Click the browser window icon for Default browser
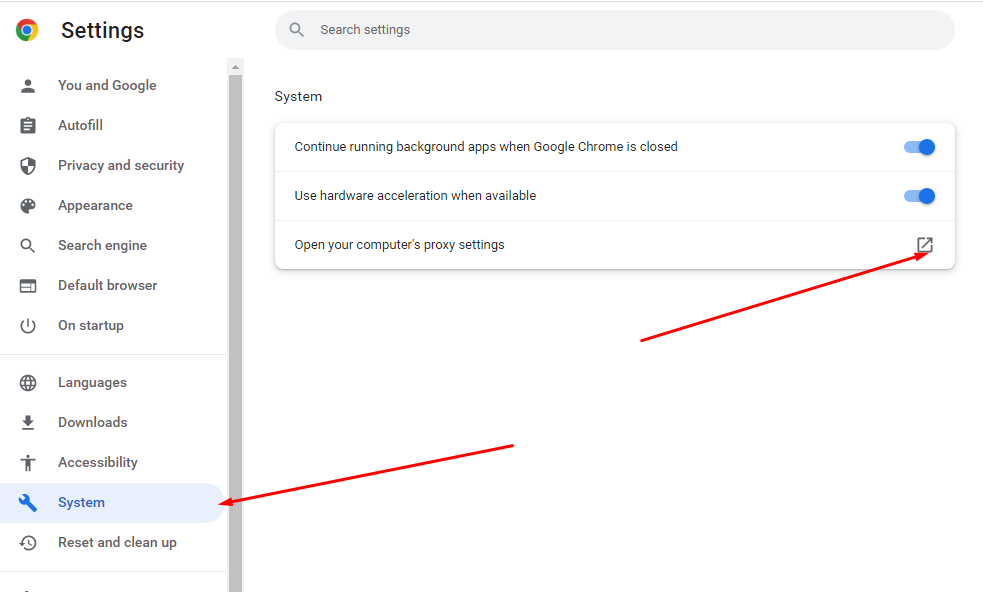Viewport: 983px width, 592px height. pyautogui.click(x=28, y=286)
